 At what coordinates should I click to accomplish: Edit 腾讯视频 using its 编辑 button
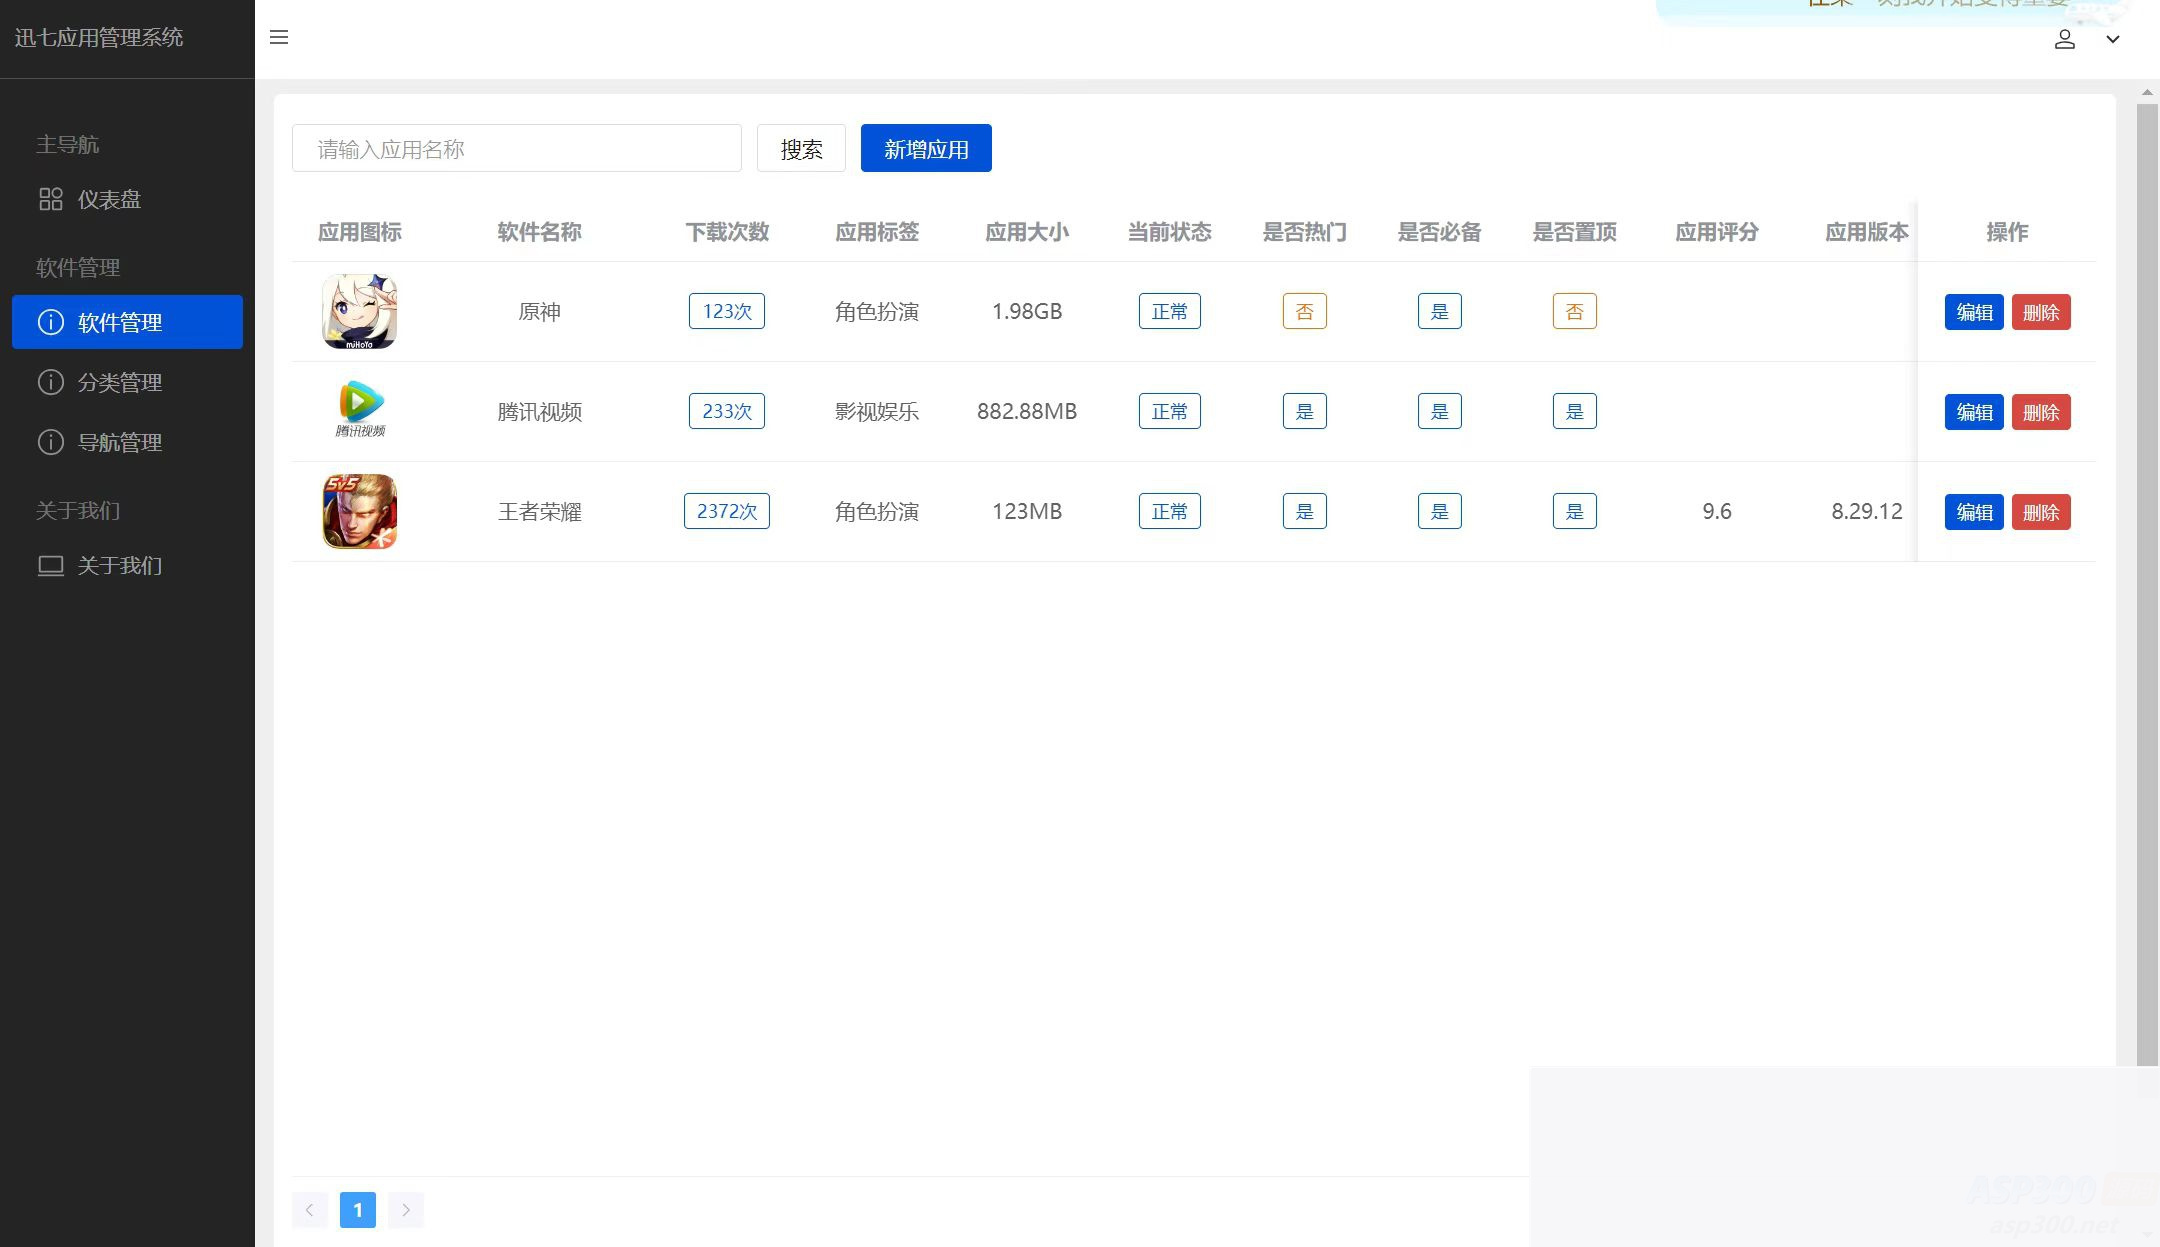(1972, 411)
